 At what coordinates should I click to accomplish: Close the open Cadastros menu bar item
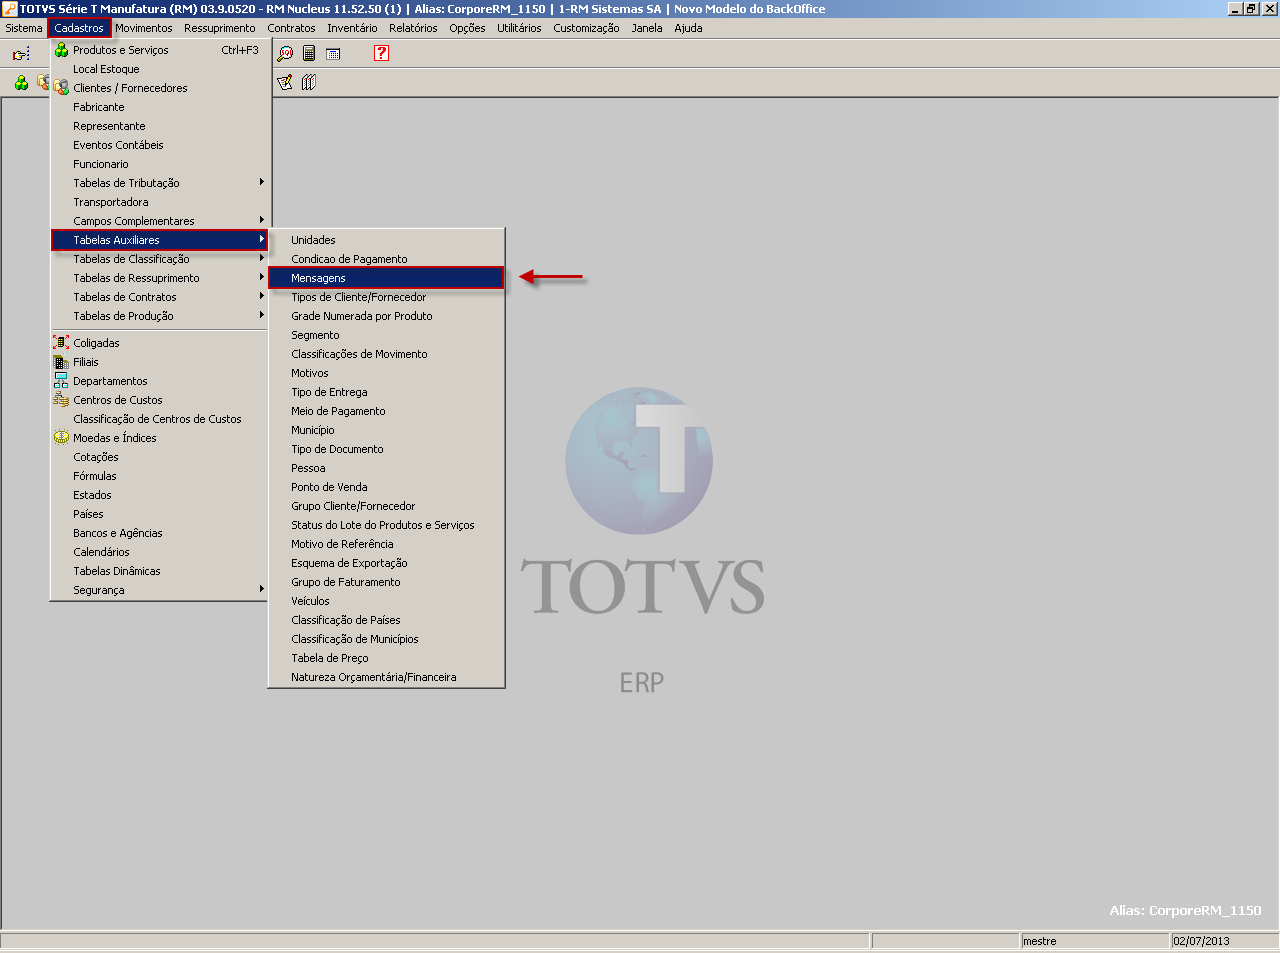tap(79, 28)
